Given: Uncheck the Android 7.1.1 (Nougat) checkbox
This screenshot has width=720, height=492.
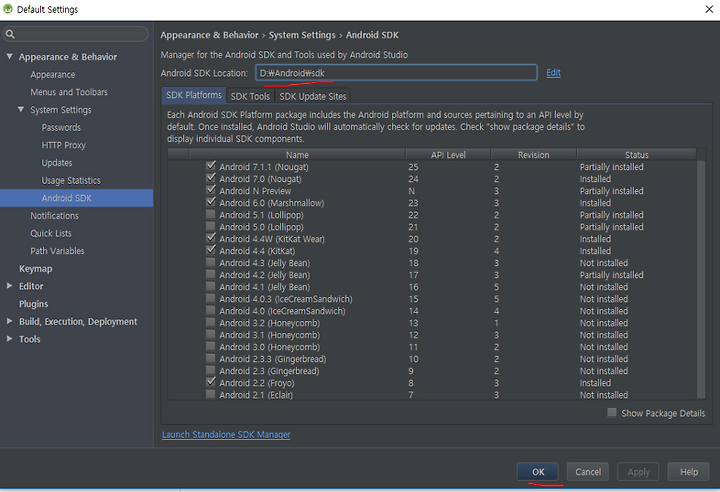Looking at the screenshot, I should 211,166.
